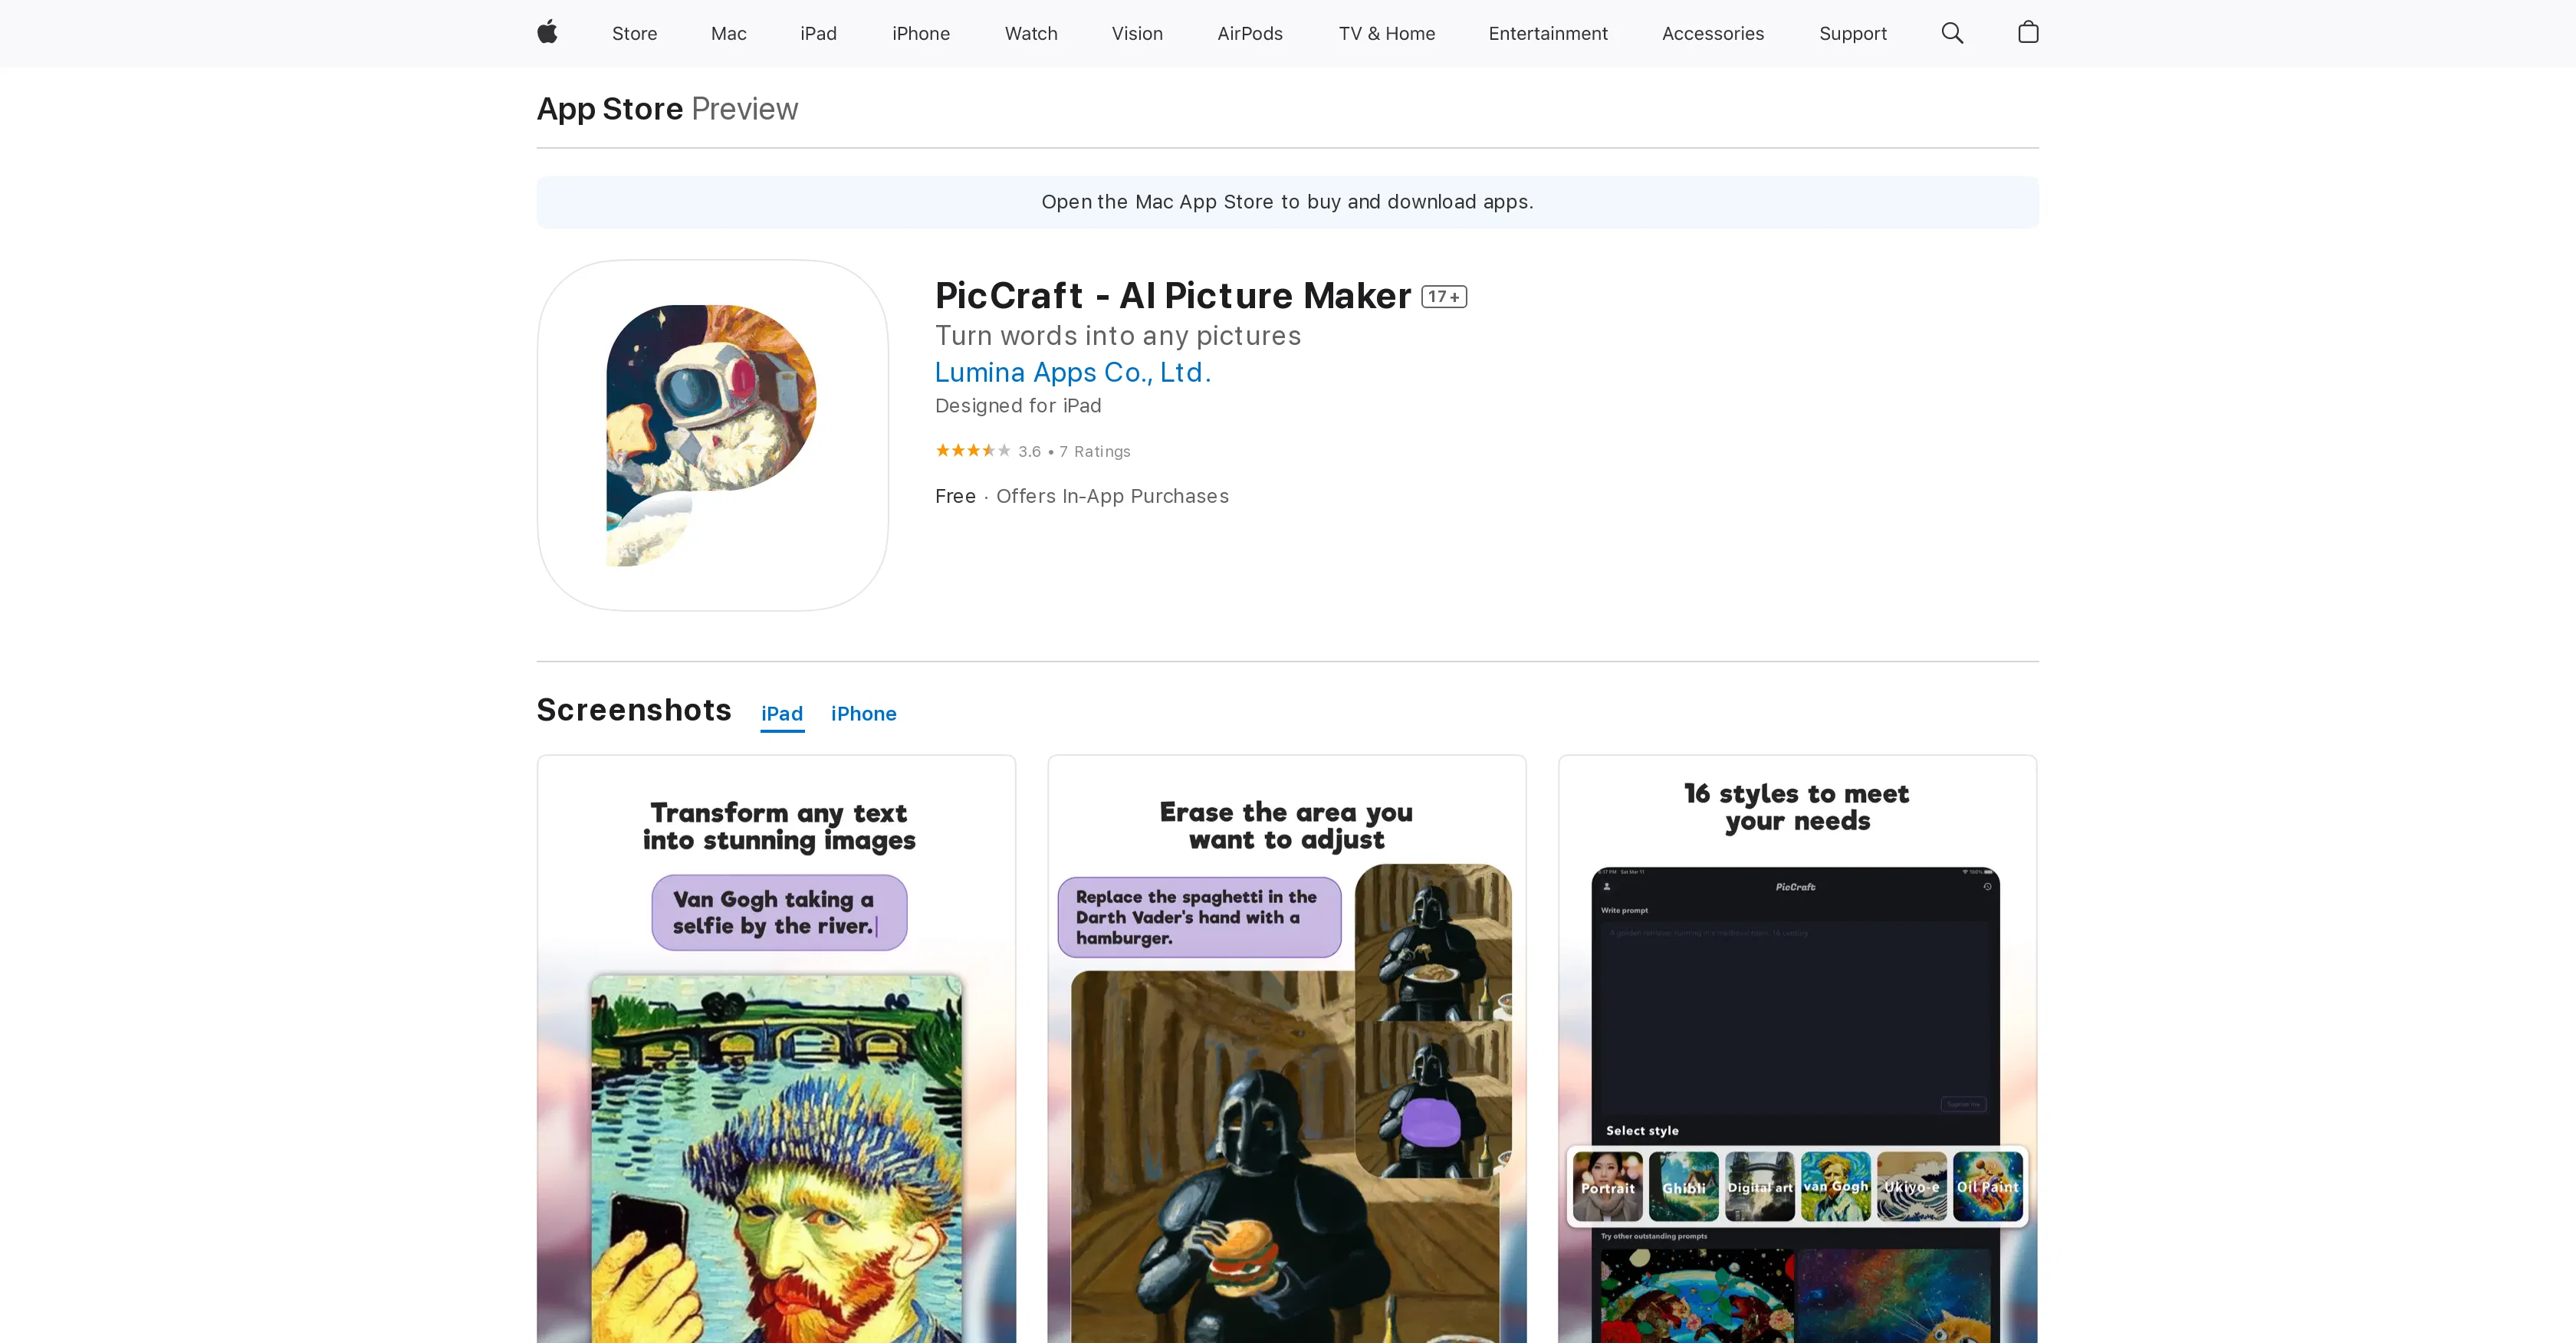The width and height of the screenshot is (2576, 1343).
Task: Click the van Gogh style thumbnail
Action: [x=1836, y=1186]
